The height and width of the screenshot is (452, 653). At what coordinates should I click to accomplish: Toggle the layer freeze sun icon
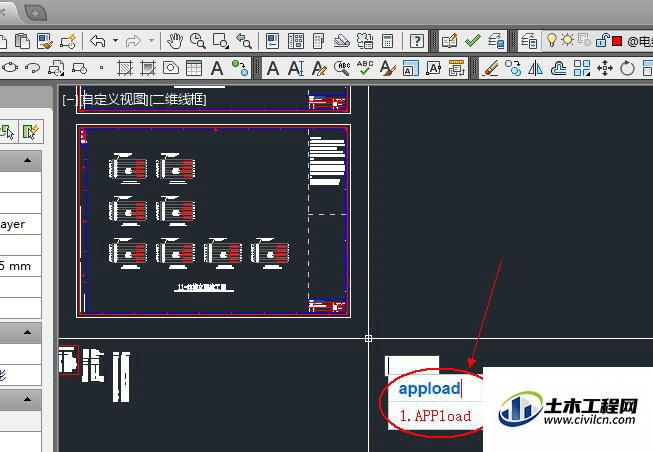point(567,40)
